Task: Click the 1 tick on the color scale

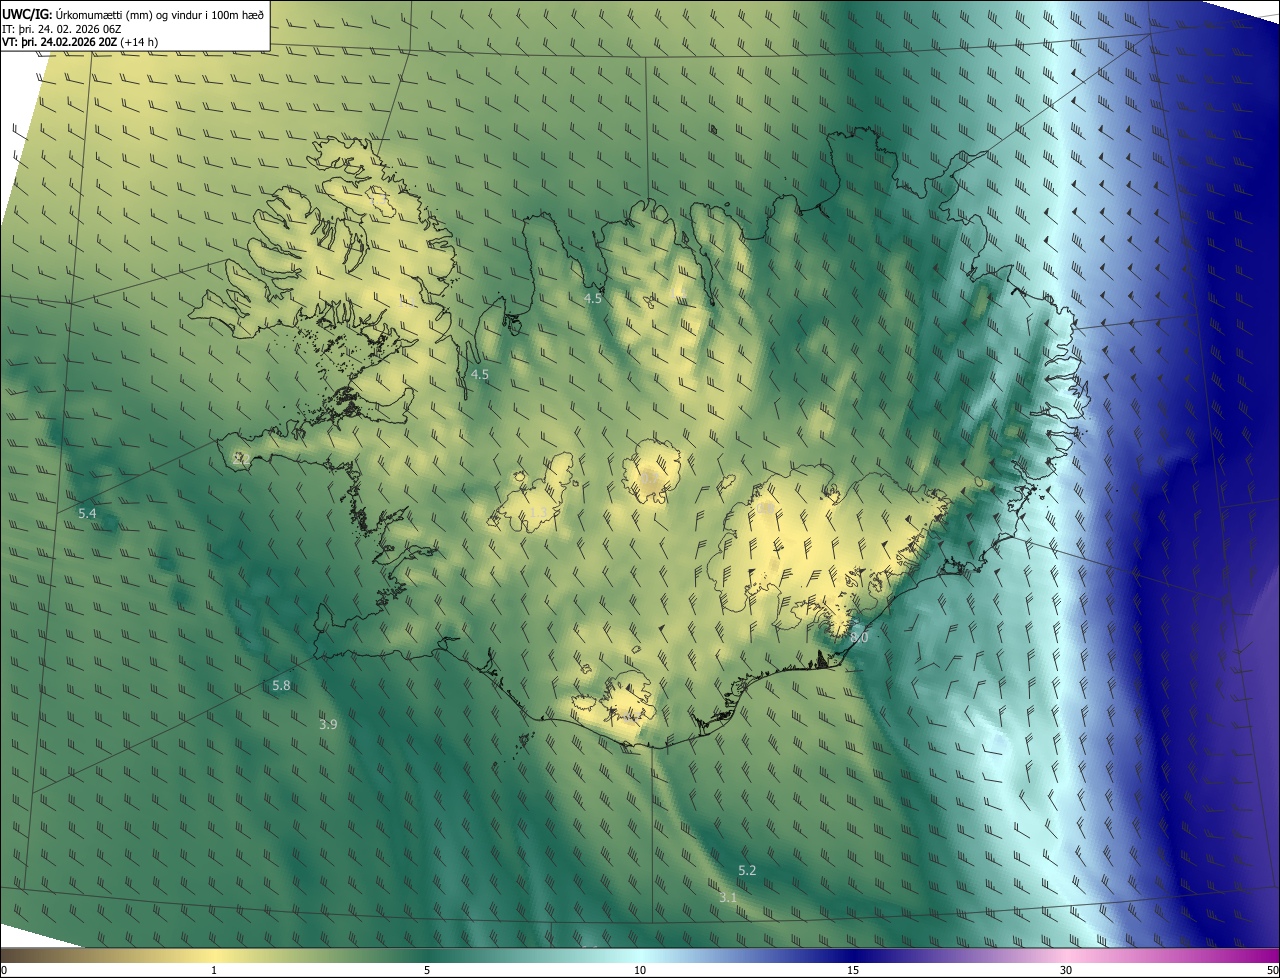Action: click(x=214, y=970)
